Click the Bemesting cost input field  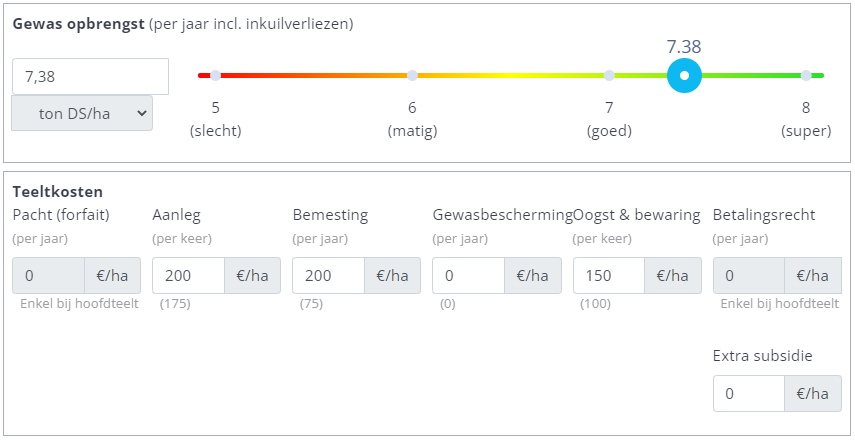pos(328,275)
